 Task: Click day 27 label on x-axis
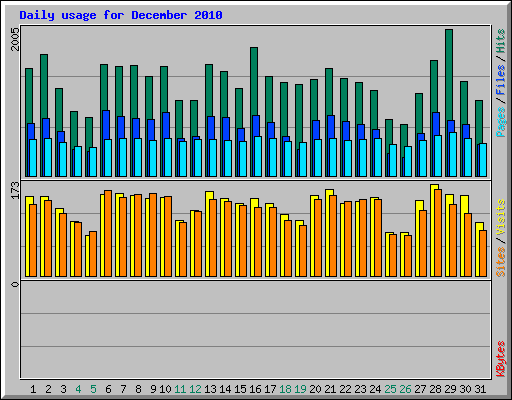(420, 389)
